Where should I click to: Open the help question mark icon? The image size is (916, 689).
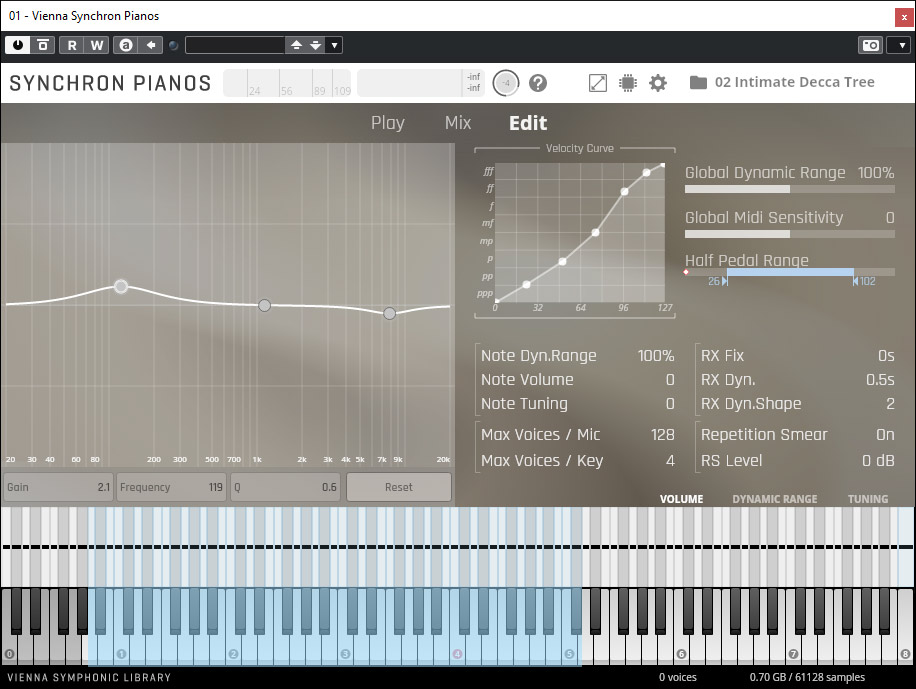pyautogui.click(x=538, y=83)
